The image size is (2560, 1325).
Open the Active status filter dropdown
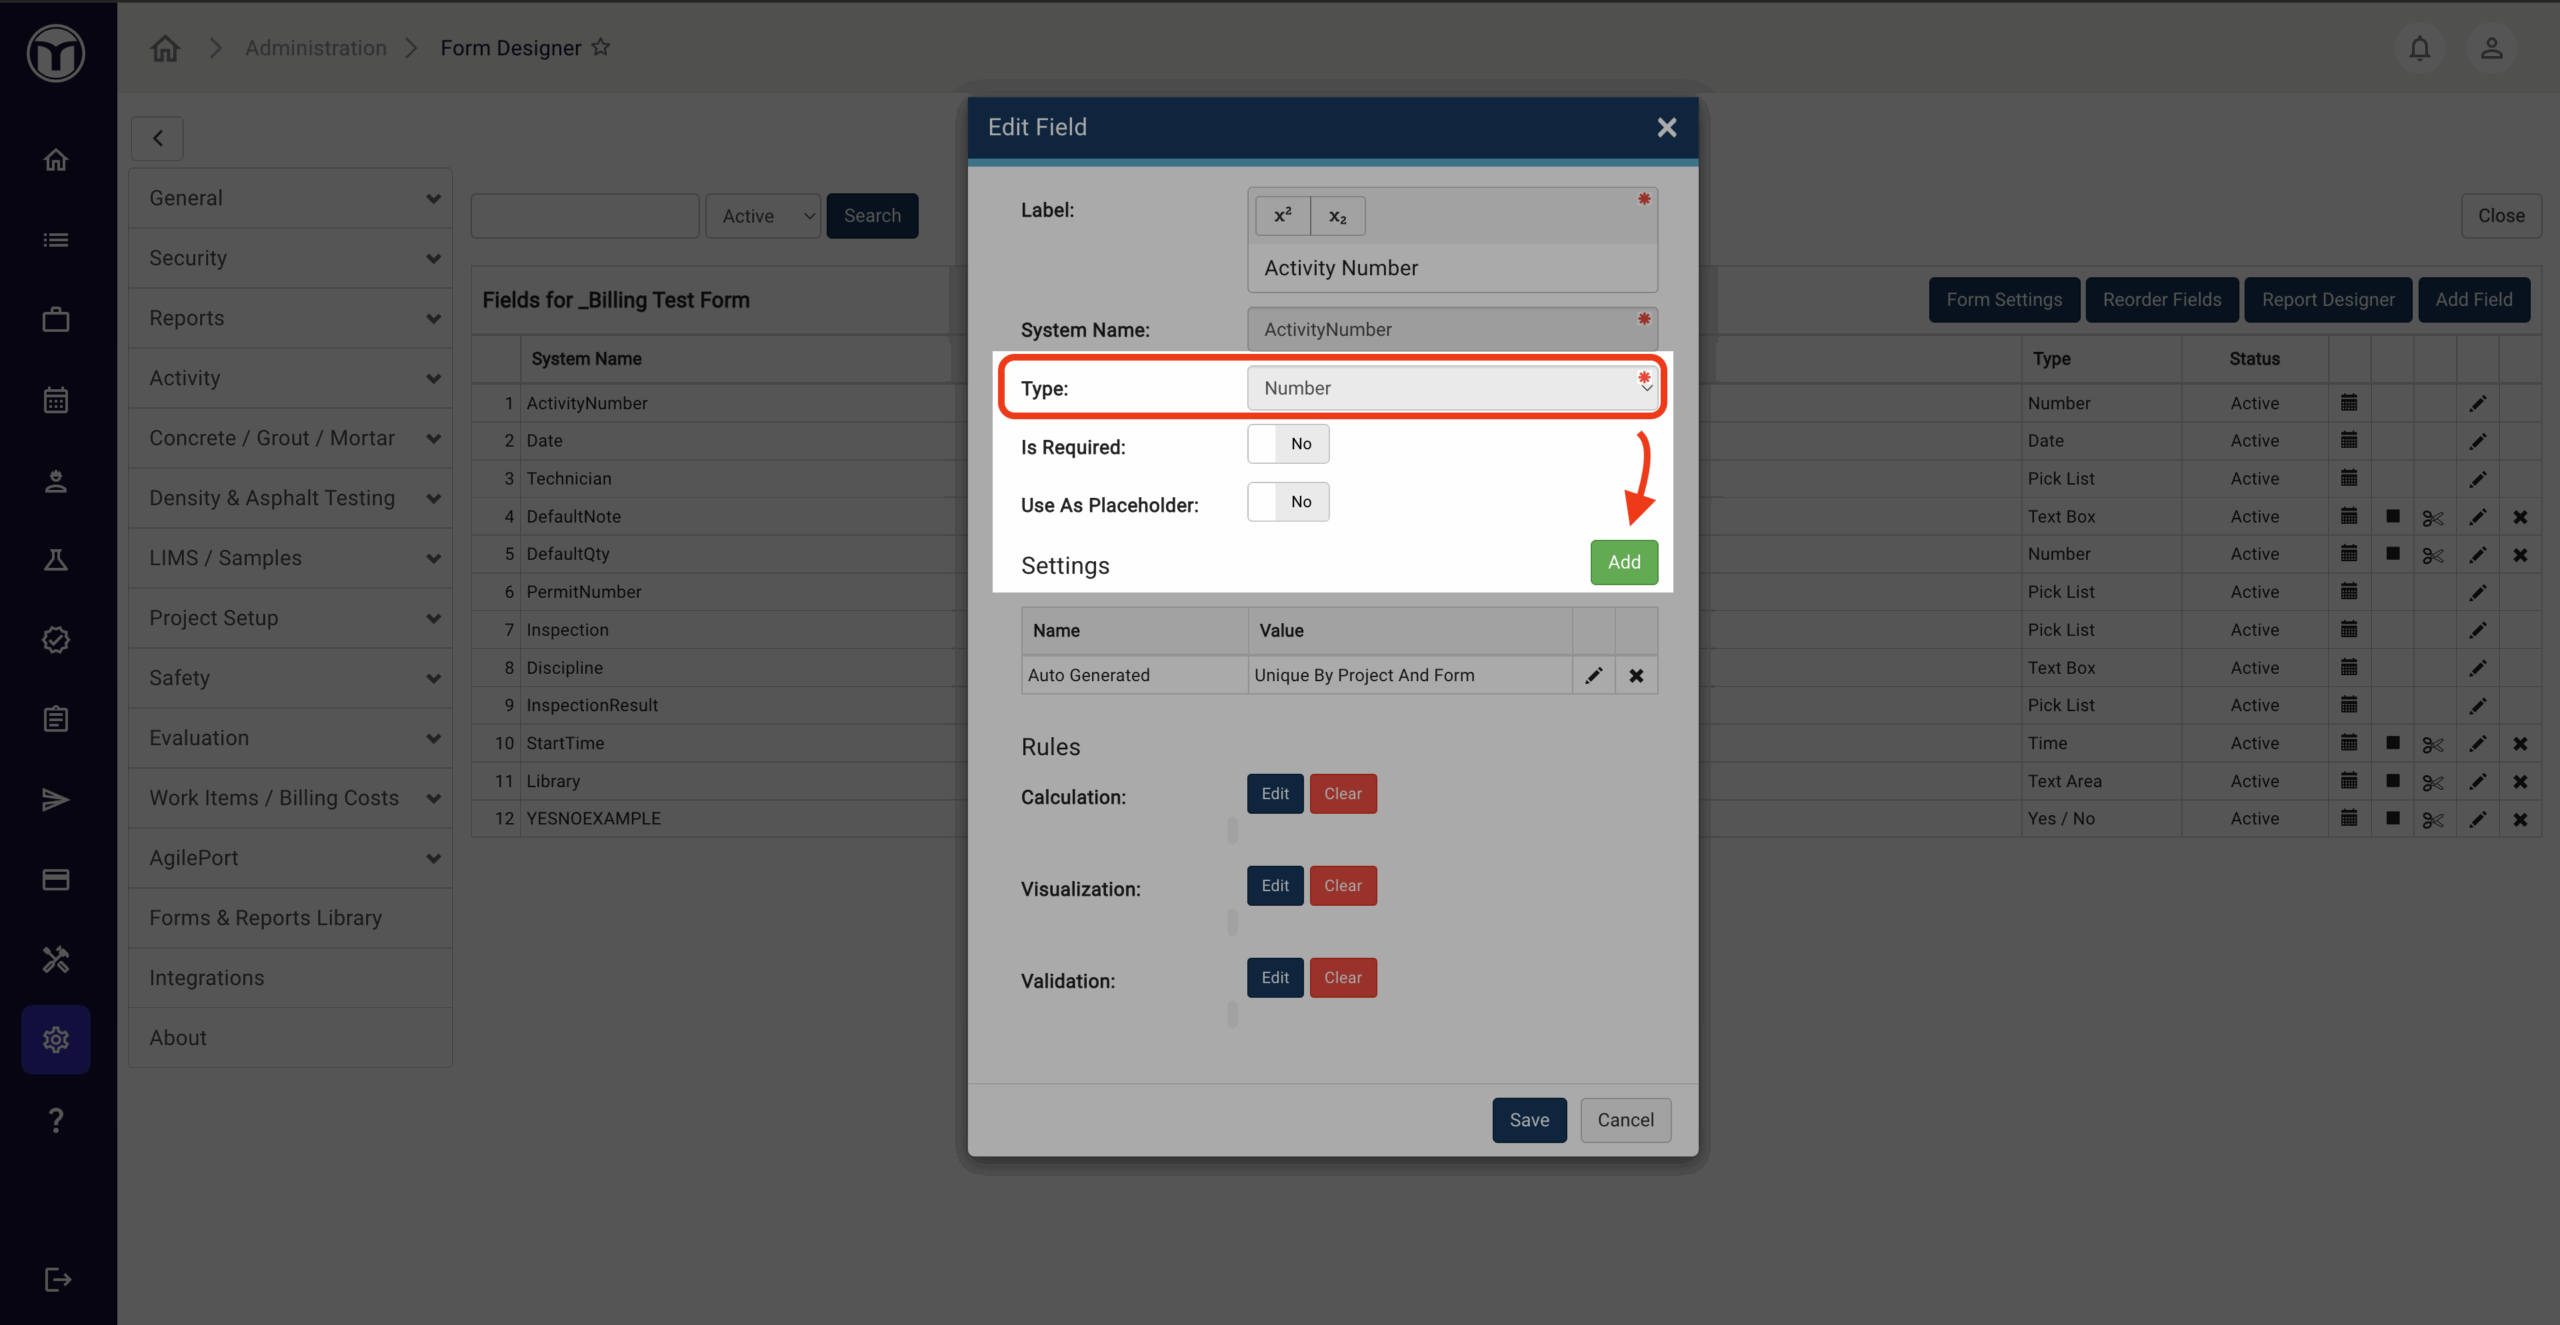click(763, 216)
